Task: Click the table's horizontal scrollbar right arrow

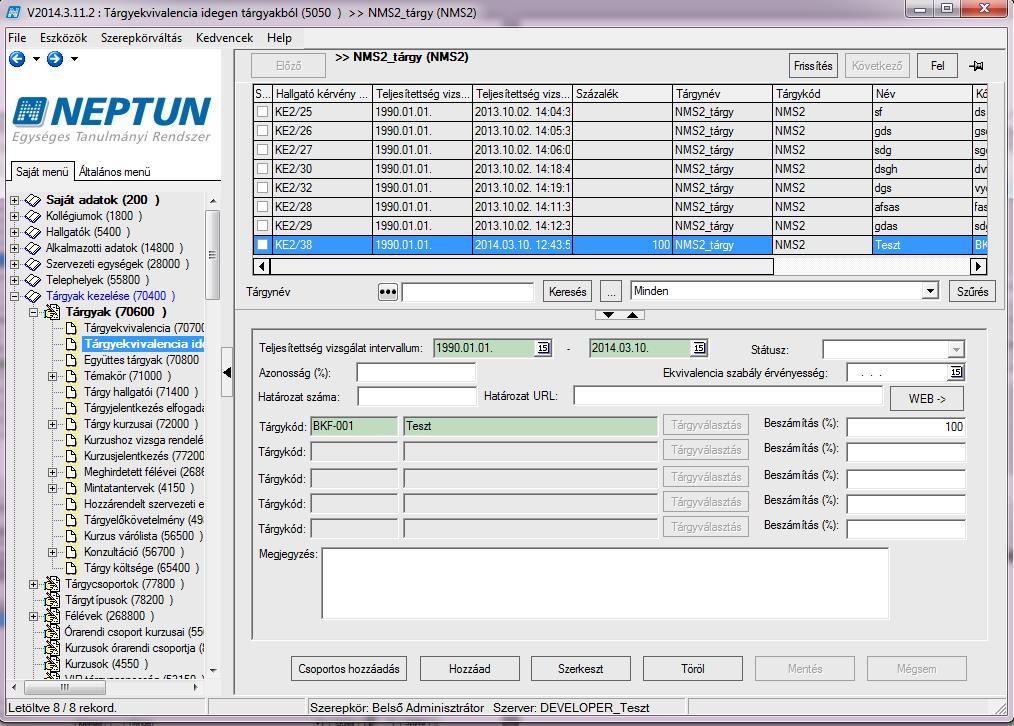Action: tap(978, 266)
